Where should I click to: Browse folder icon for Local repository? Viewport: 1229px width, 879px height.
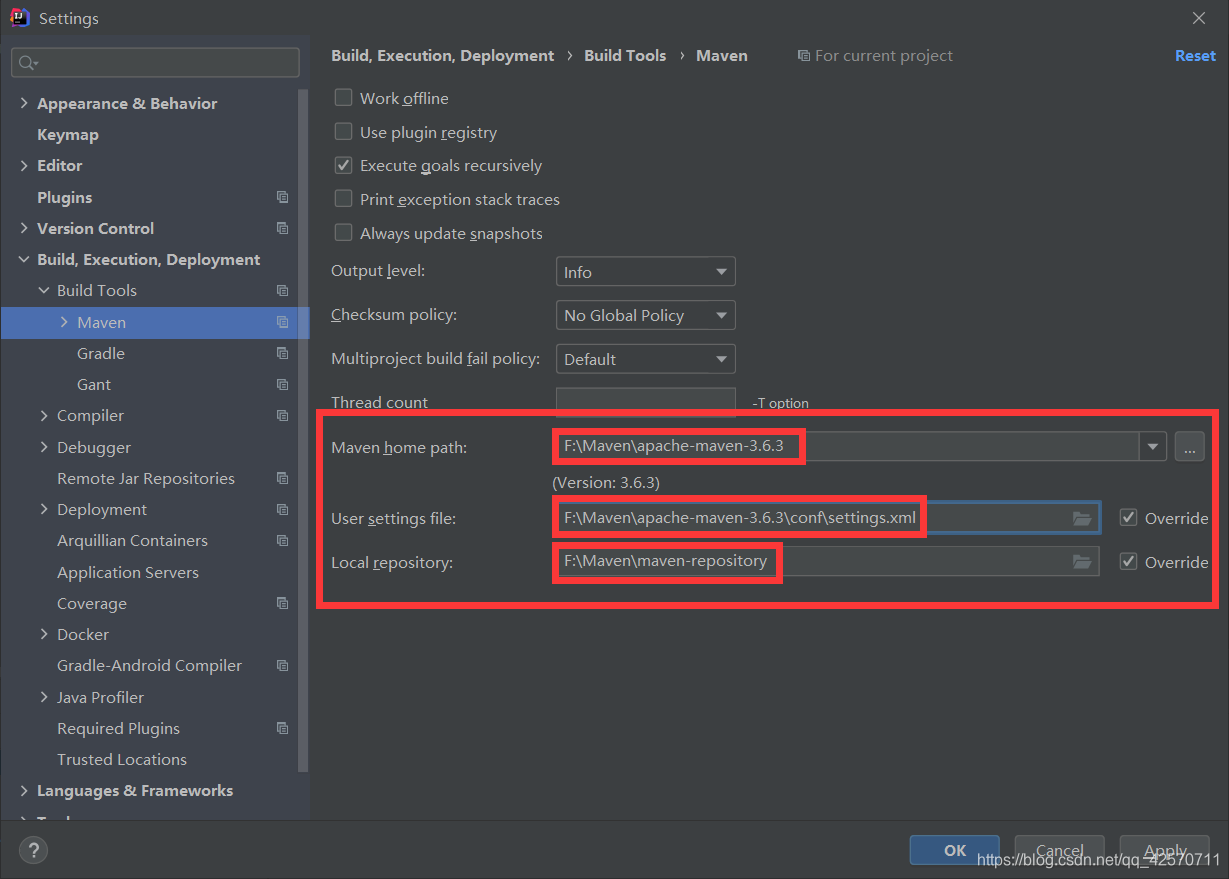[1082, 562]
